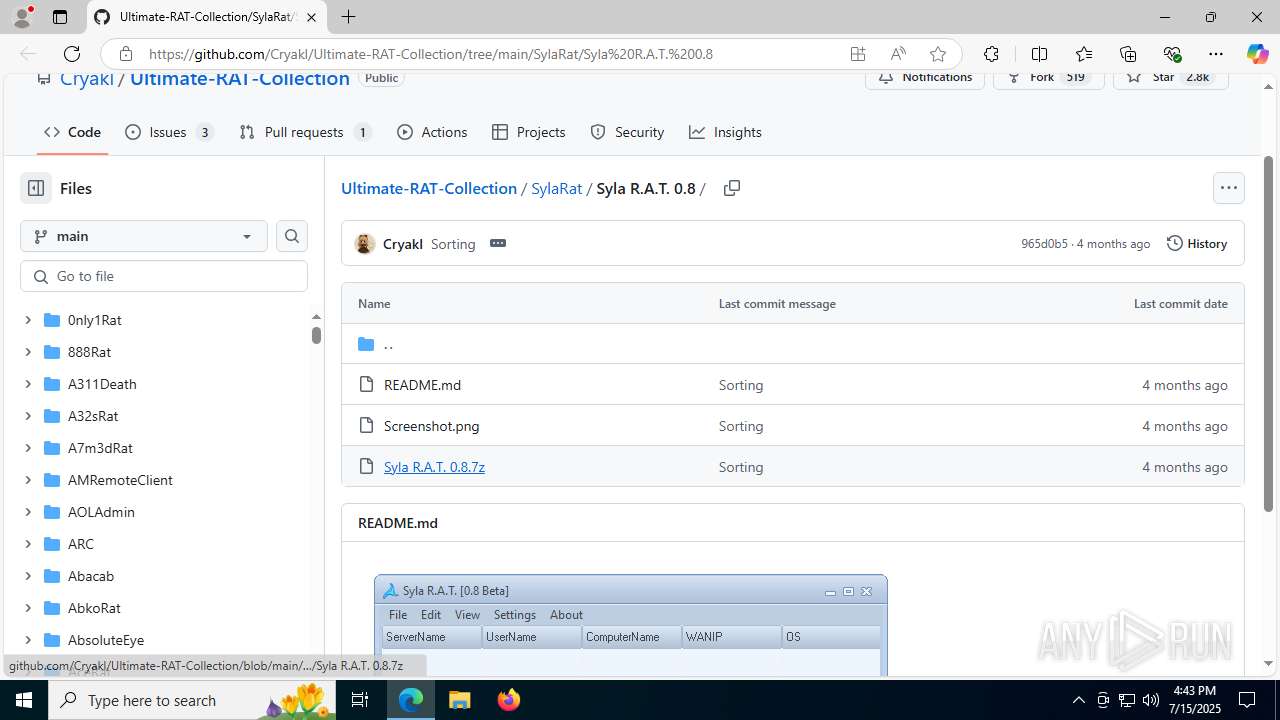The height and width of the screenshot is (720, 1280).
Task: Go to SylaRat breadcrumb folder
Action: pyautogui.click(x=556, y=188)
